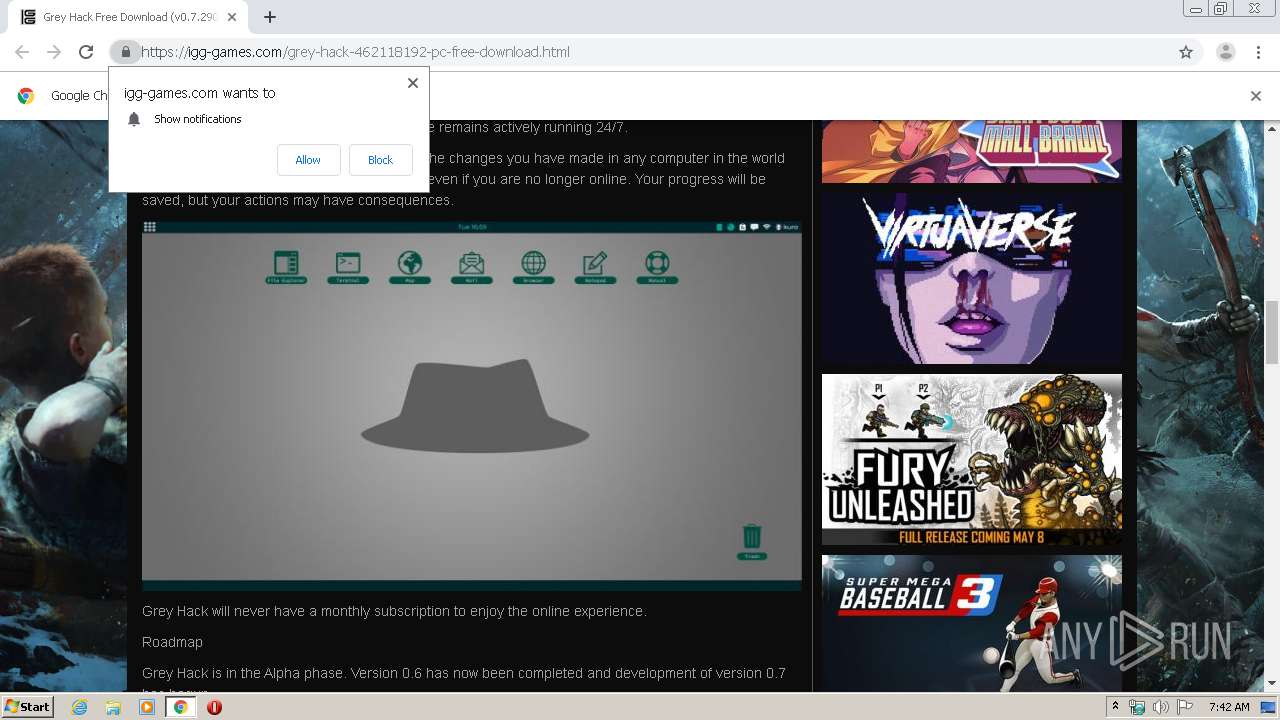The height and width of the screenshot is (720, 1280).
Task: Bookmark this page with star
Action: (x=1186, y=52)
